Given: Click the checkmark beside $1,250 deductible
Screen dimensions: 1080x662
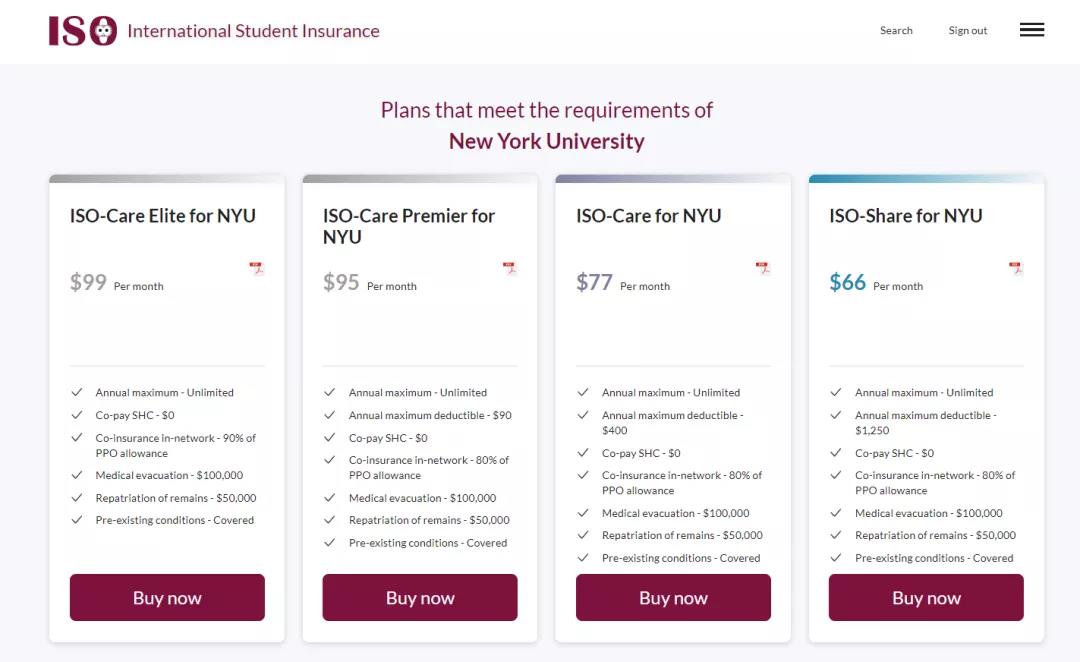Looking at the screenshot, I should [x=836, y=415].
